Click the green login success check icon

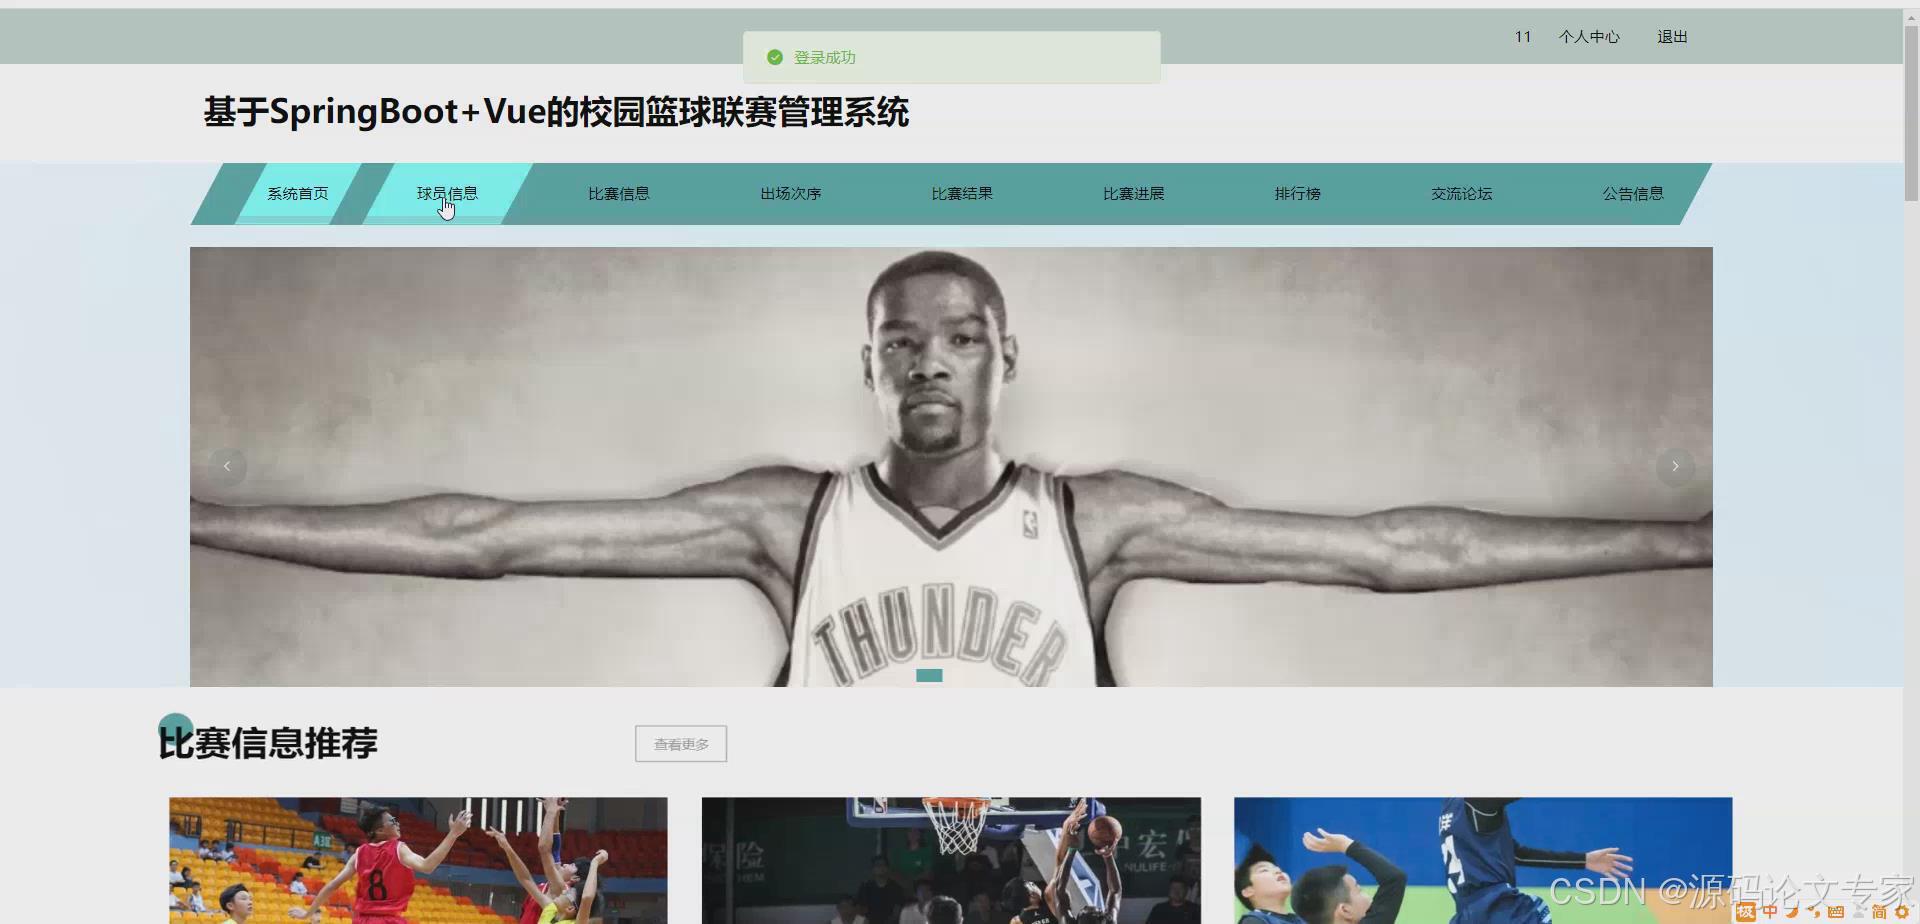774,57
